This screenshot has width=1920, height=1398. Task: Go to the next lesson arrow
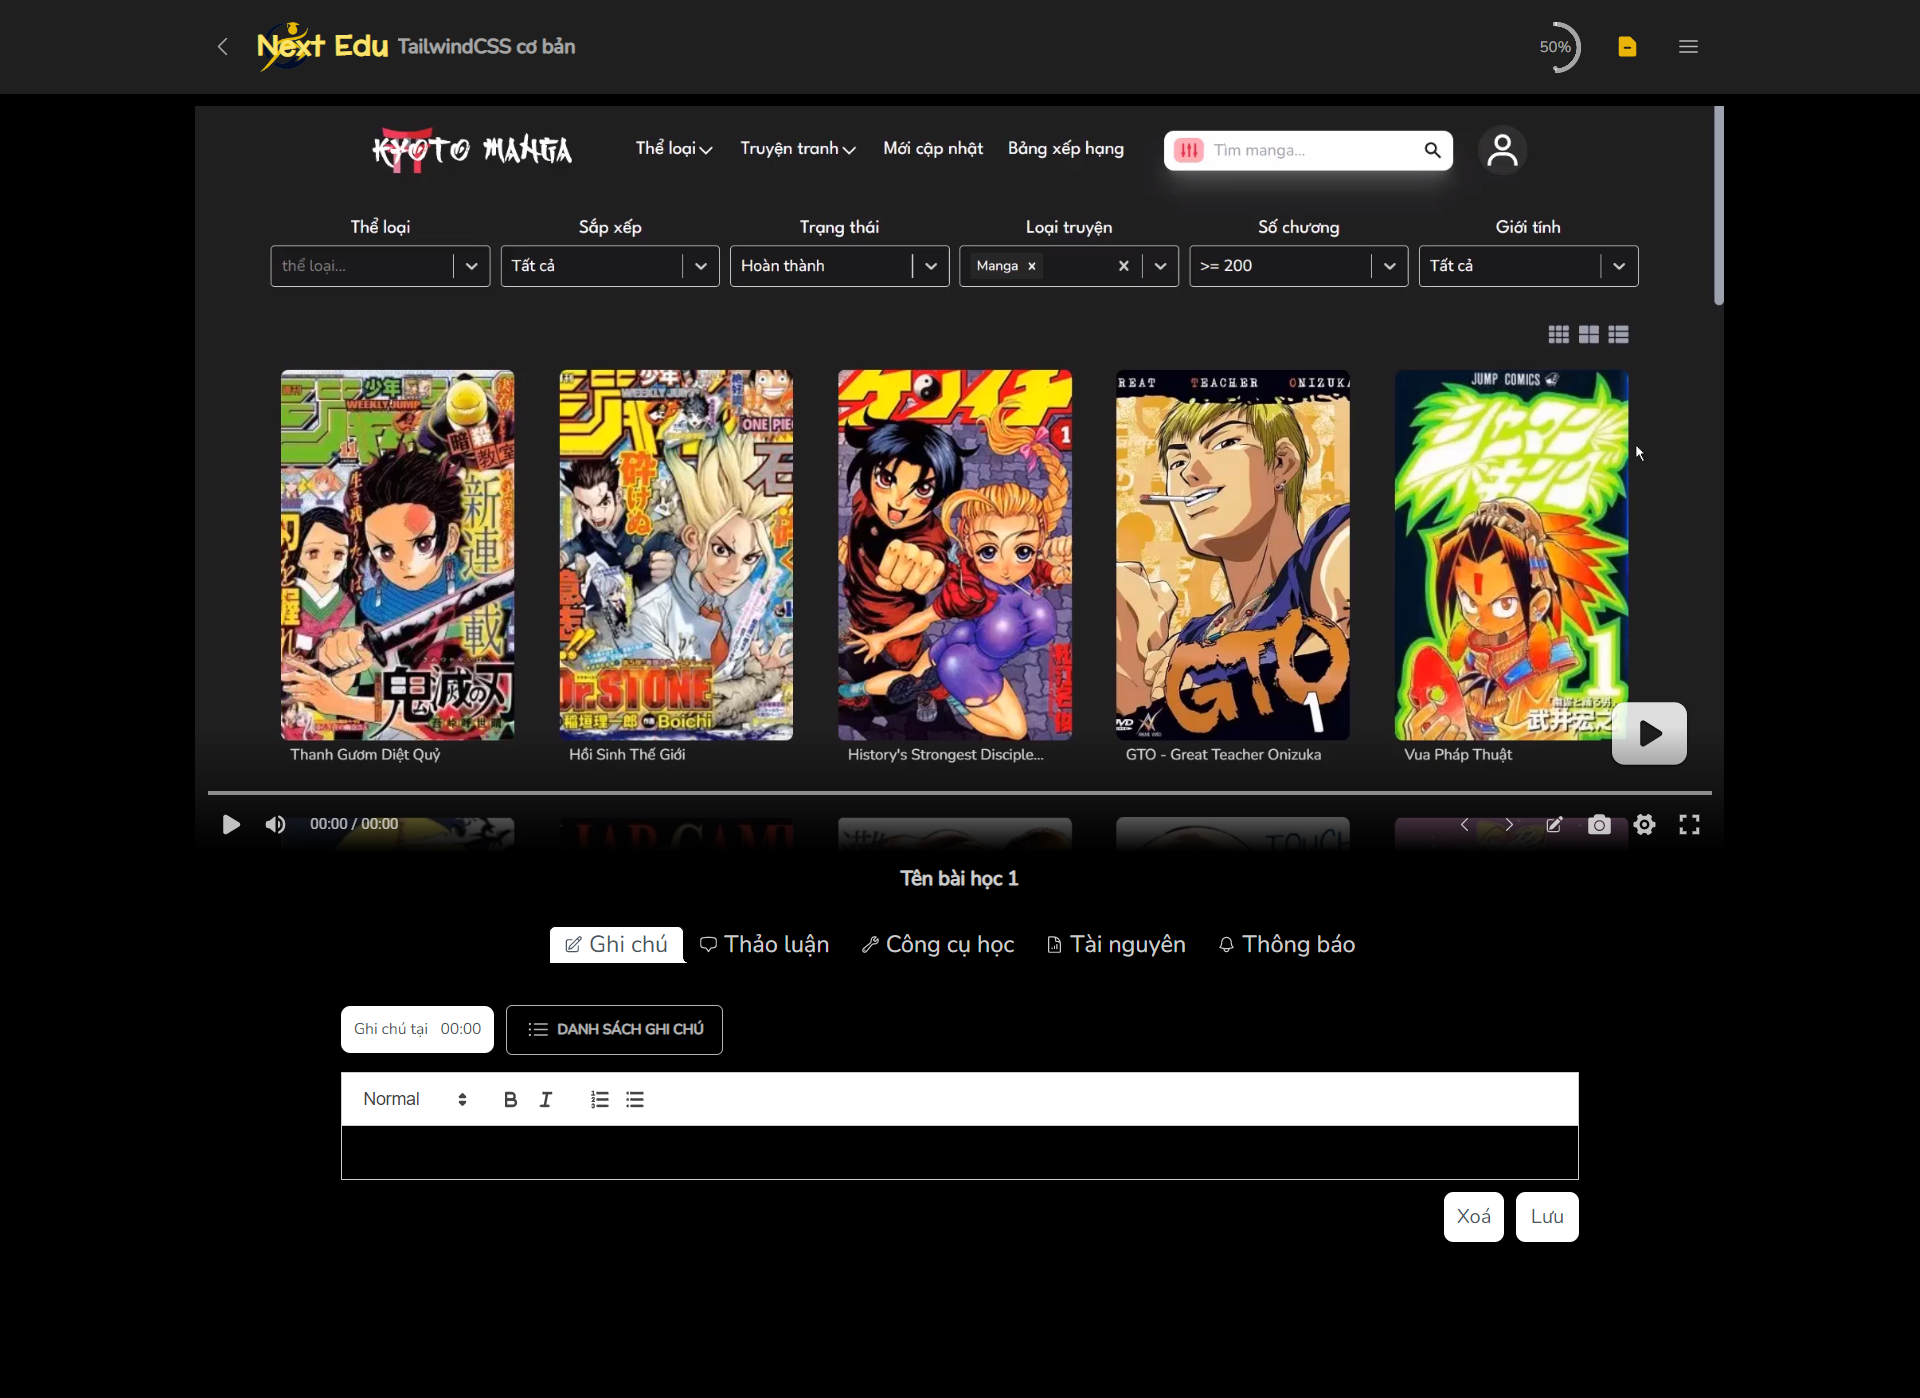point(1509,824)
